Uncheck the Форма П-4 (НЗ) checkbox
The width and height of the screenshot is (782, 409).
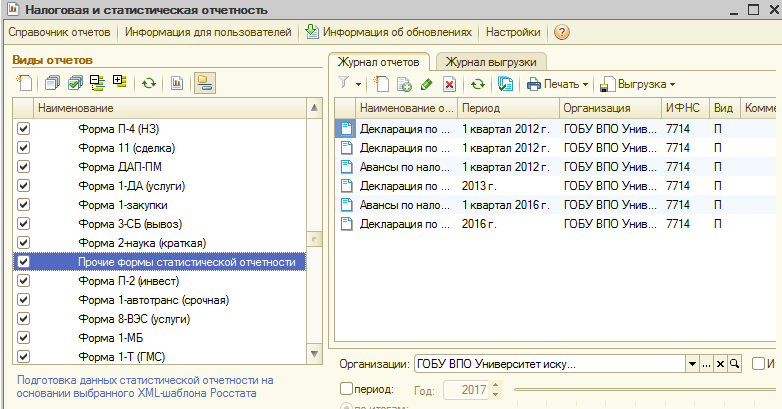tap(23, 129)
